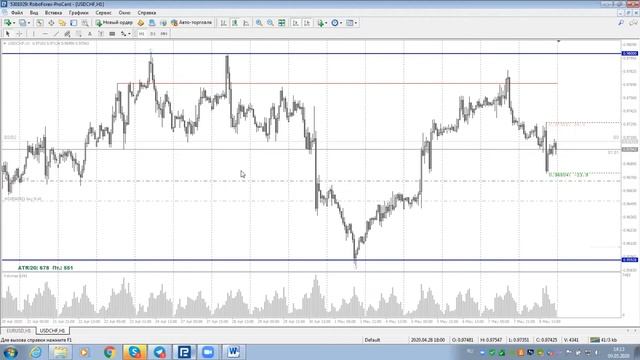Expand the arrows tool dropdown arrow

tap(129, 34)
